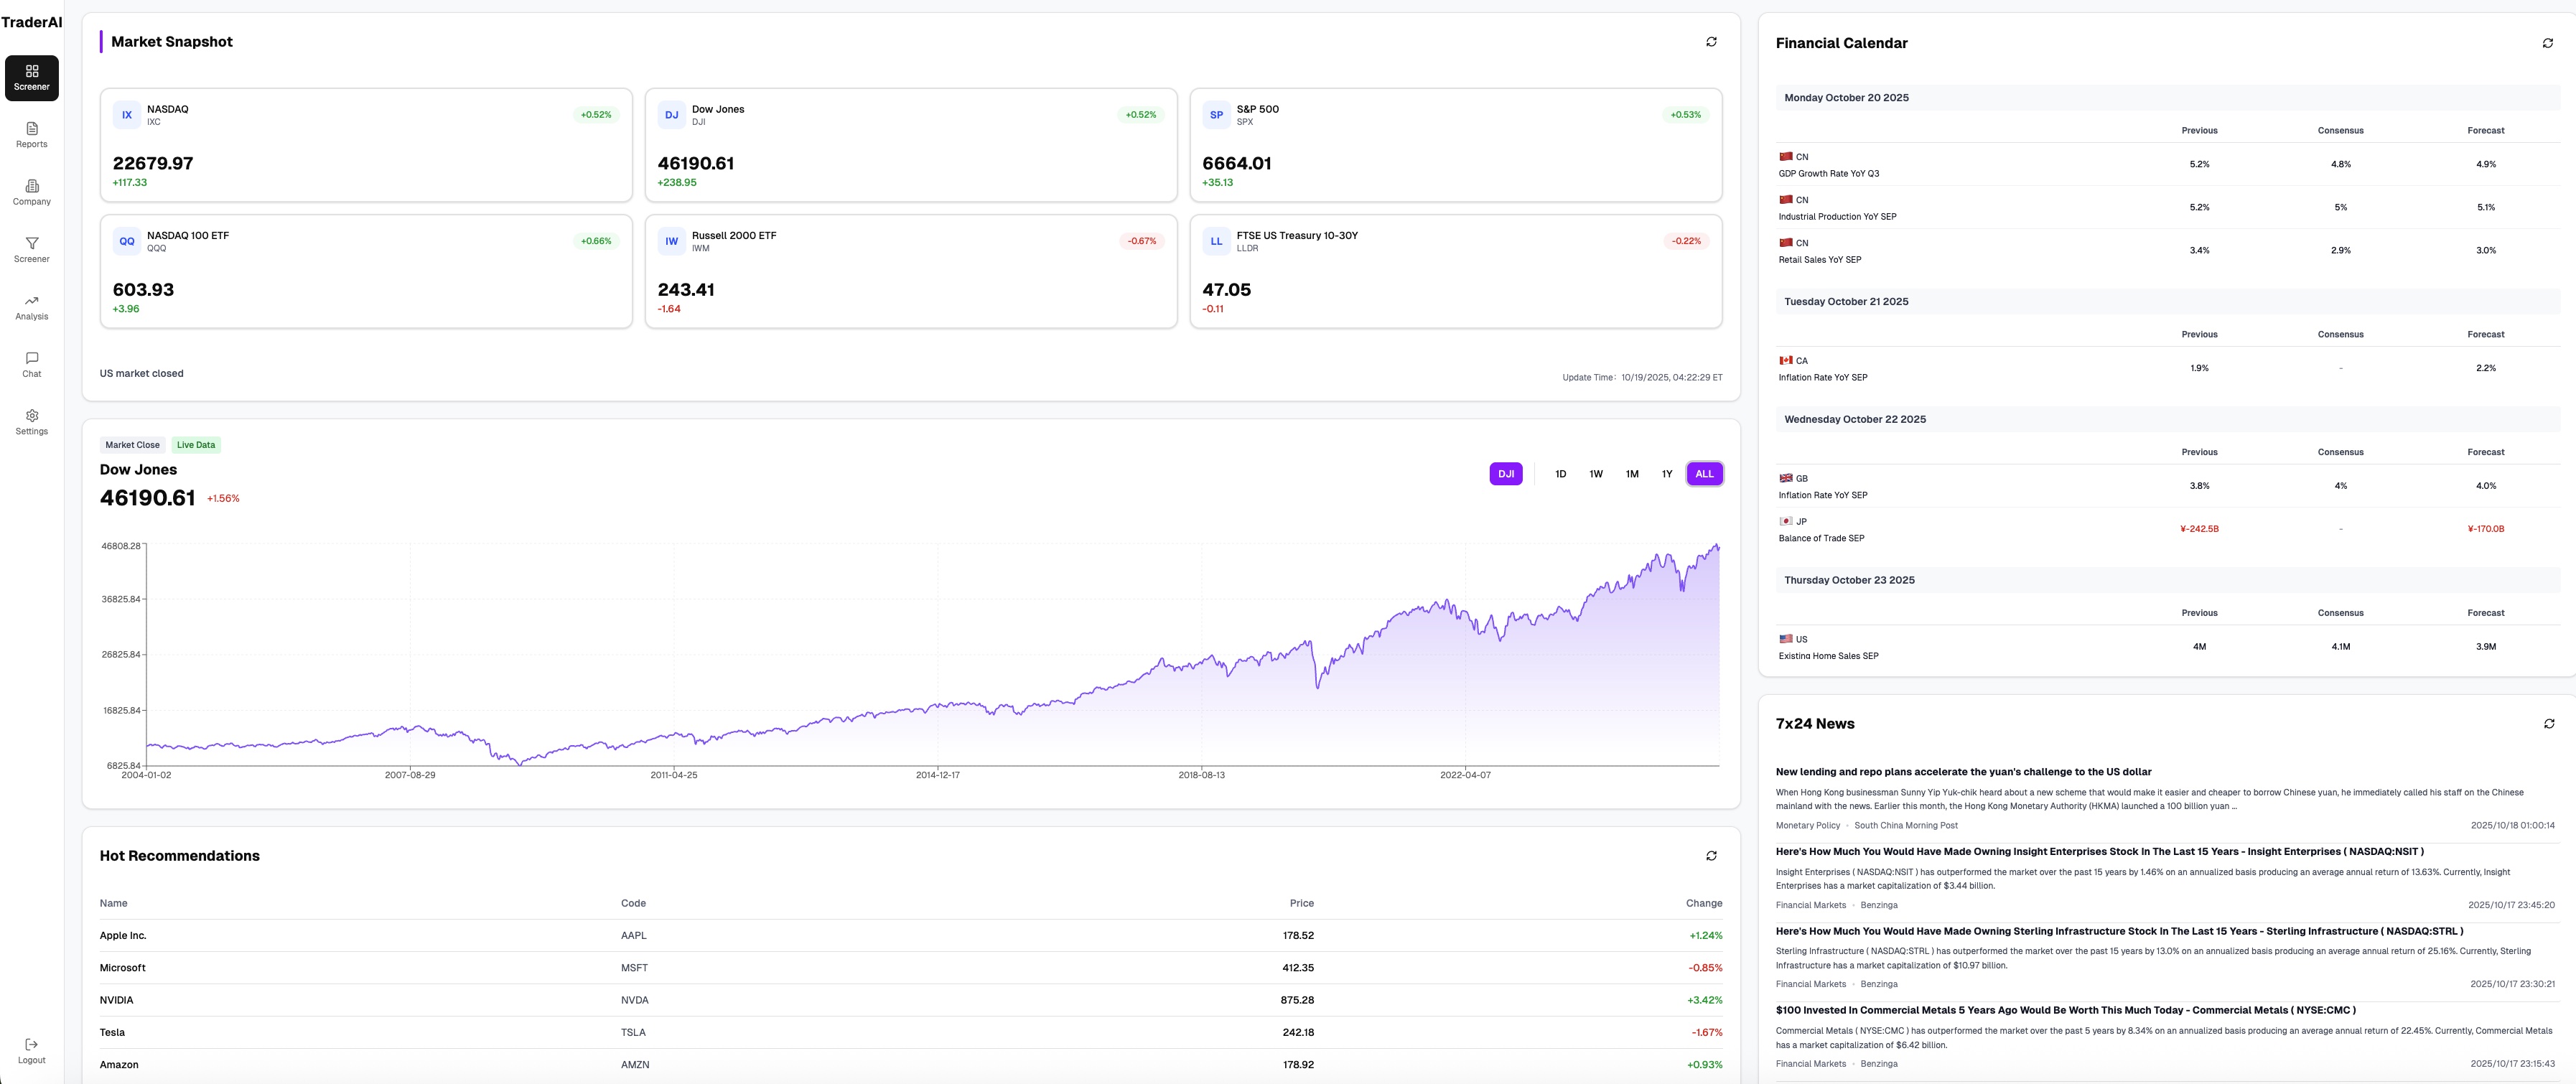
Task: Refresh the Financial Calendar
Action: [x=2547, y=43]
